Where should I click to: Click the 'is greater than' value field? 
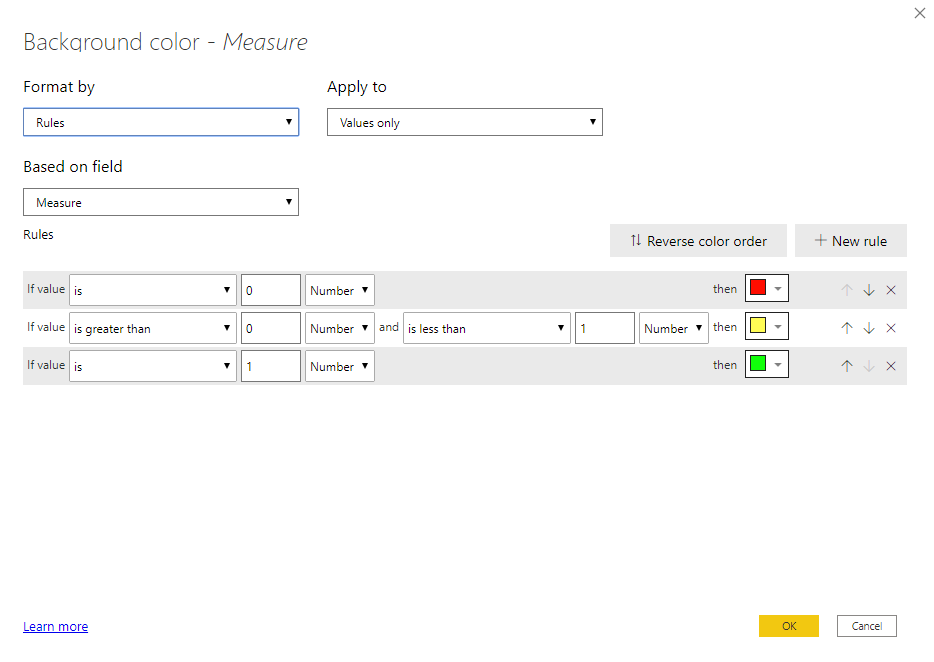[x=271, y=328]
